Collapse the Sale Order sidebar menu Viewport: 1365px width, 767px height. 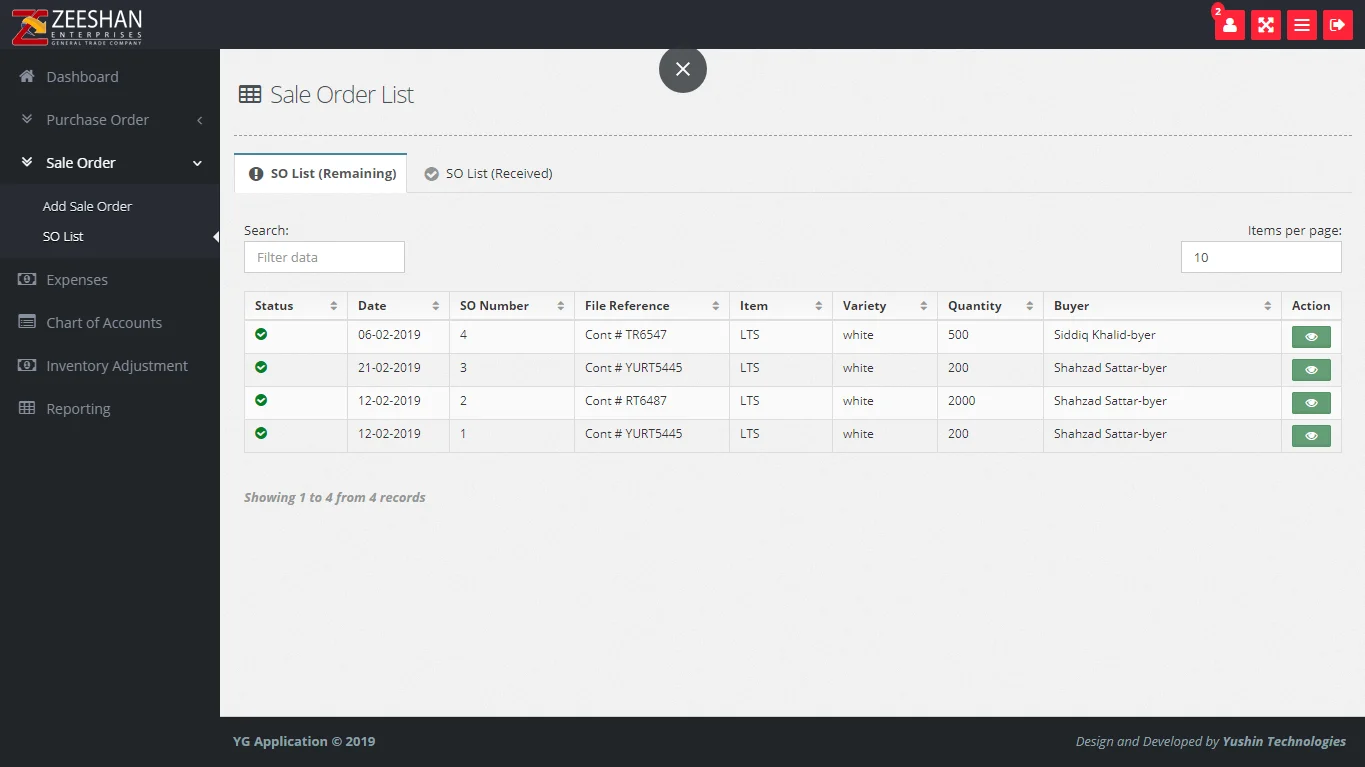coord(81,163)
